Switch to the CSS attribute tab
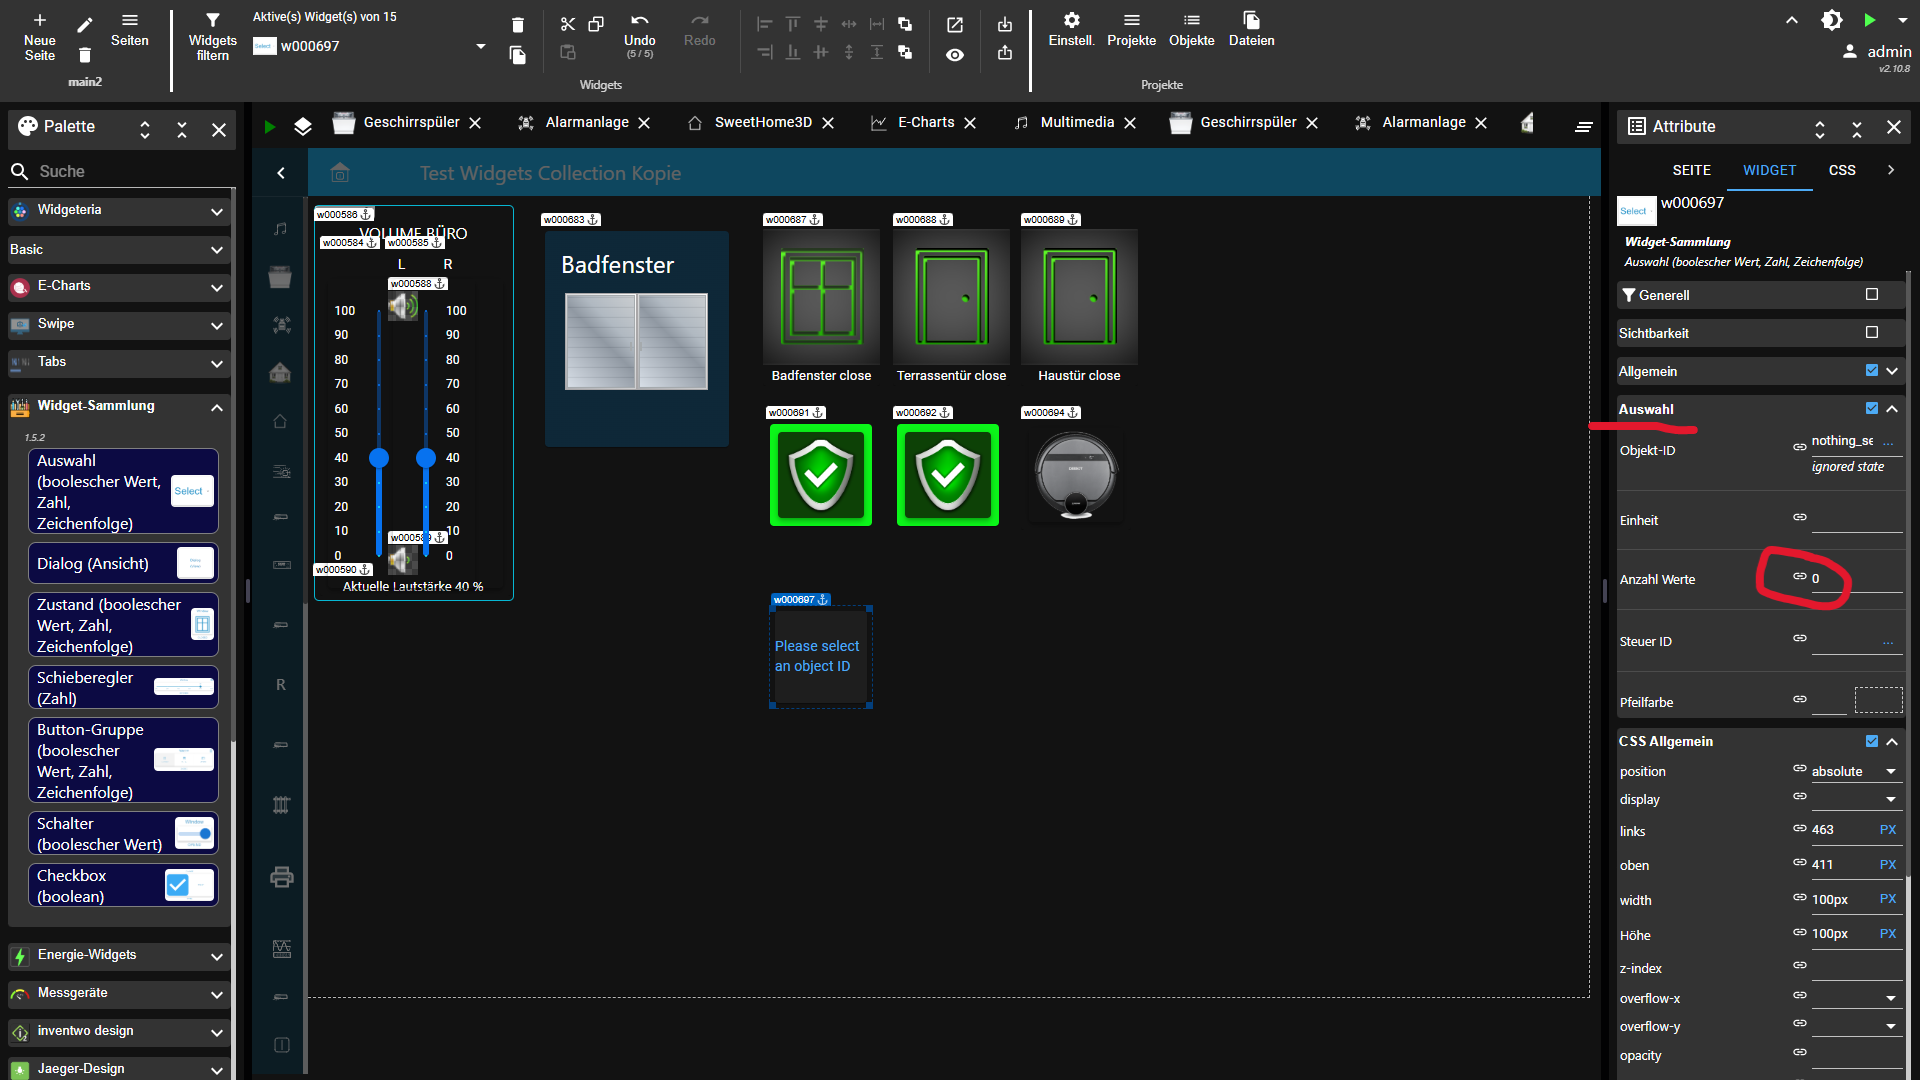 (x=1842, y=170)
